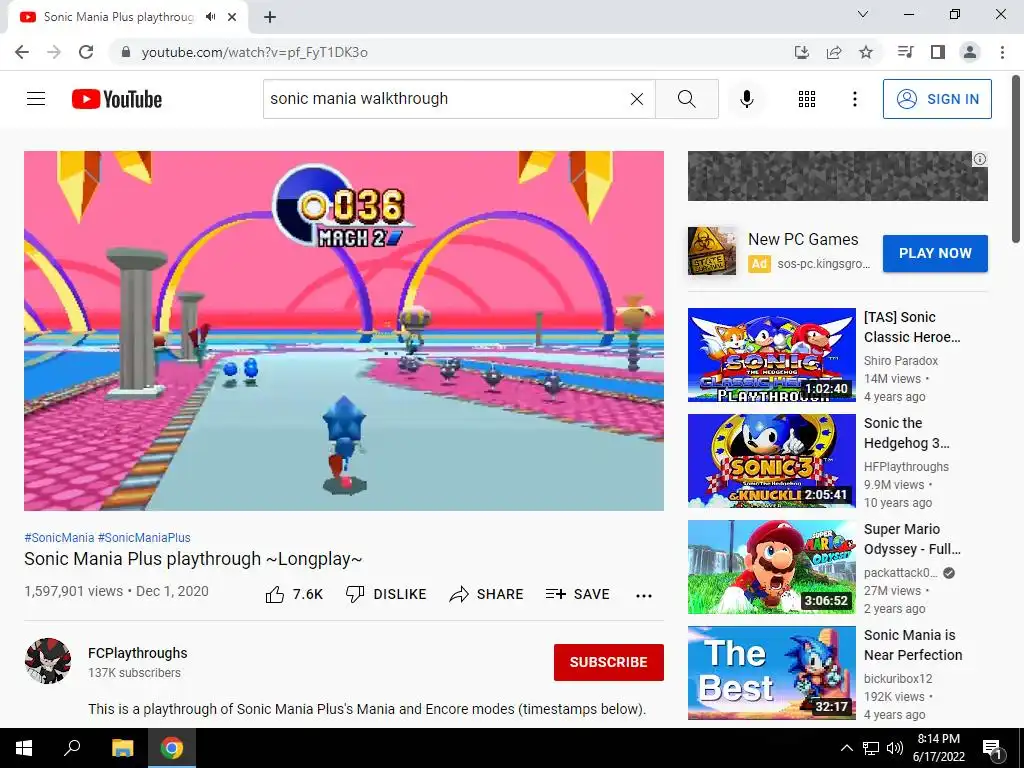Open the FCPlaythroughs channel name link

pyautogui.click(x=138, y=653)
